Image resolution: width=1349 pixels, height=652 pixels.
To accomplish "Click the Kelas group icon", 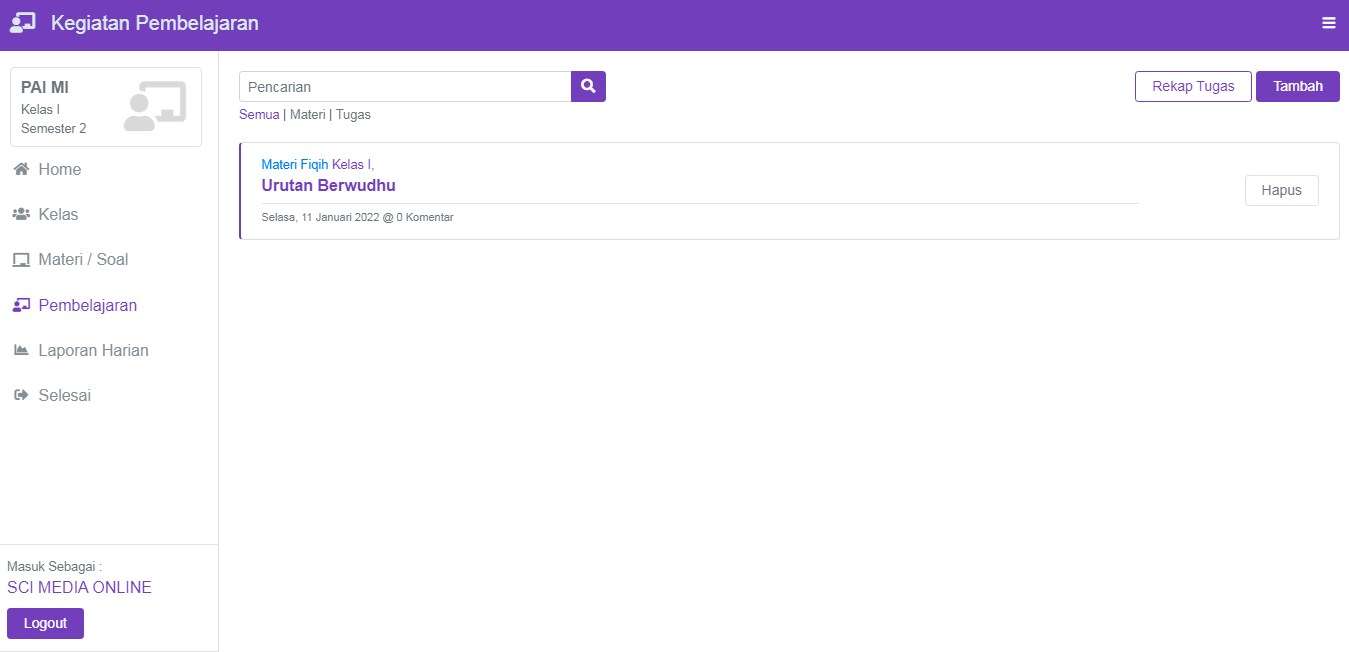I will (21, 215).
